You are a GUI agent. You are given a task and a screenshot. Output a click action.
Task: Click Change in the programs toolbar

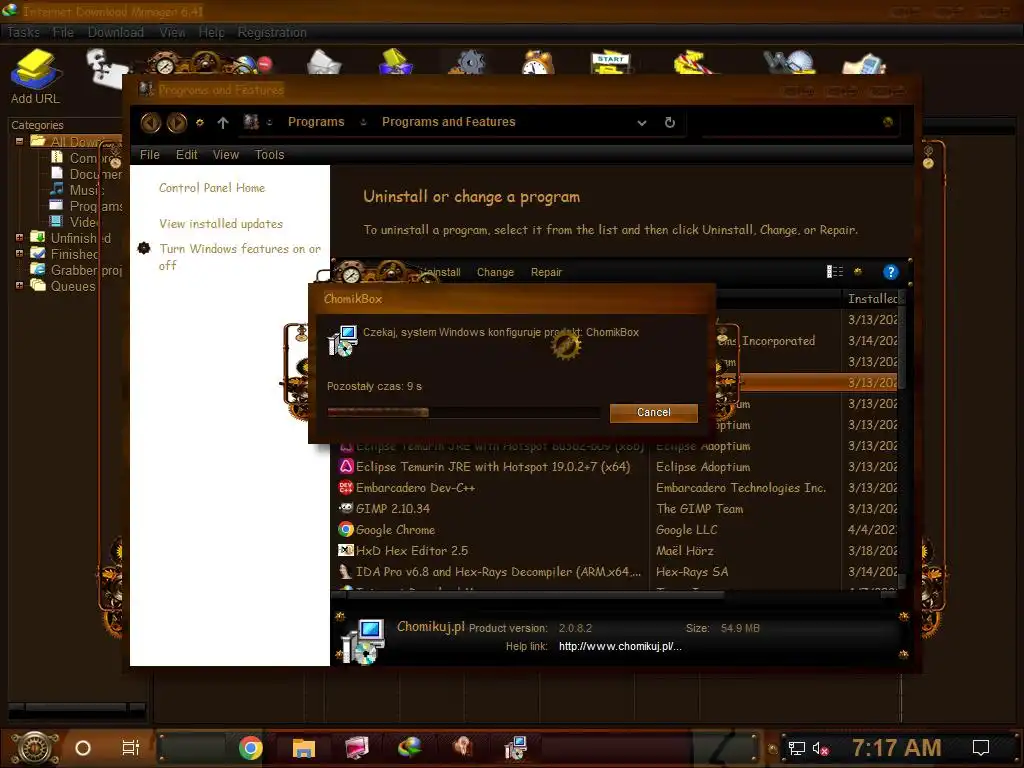(495, 272)
